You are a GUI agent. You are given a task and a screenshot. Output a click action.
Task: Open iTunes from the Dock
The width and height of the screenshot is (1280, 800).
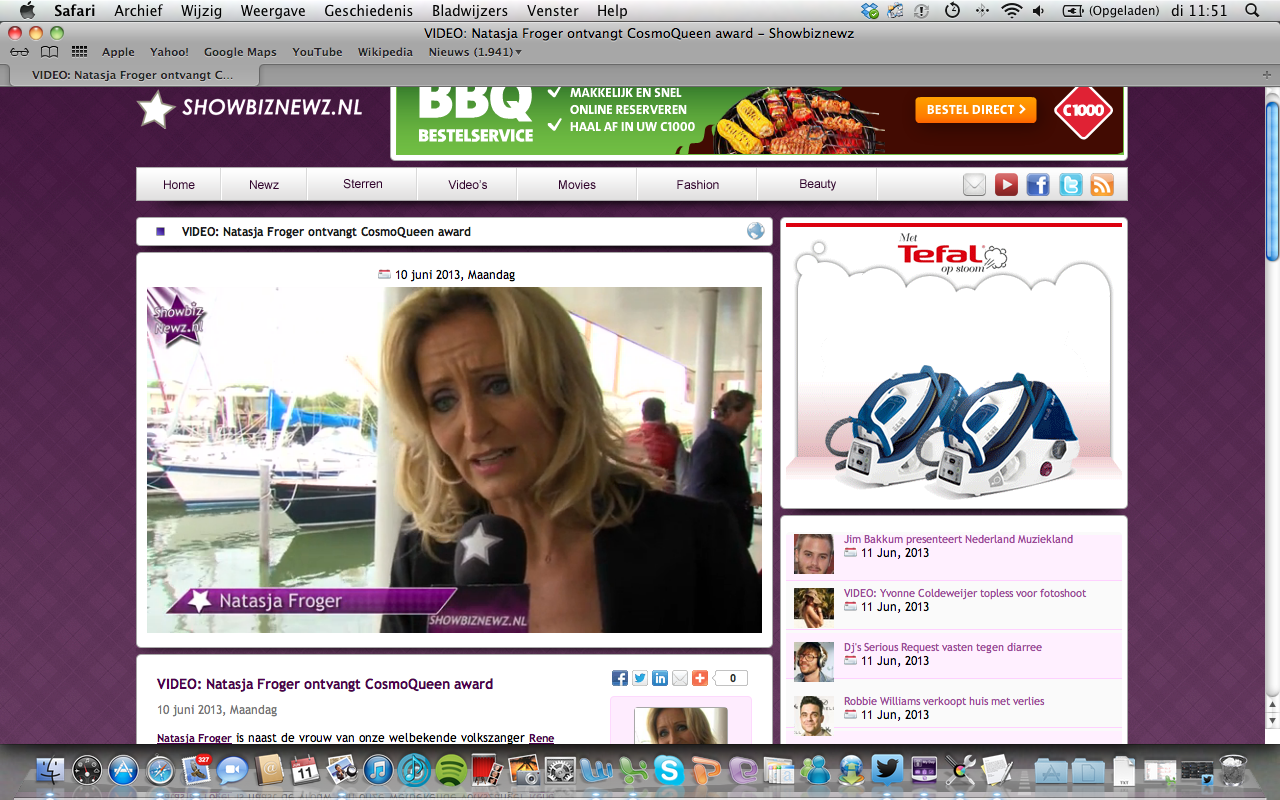(x=377, y=770)
